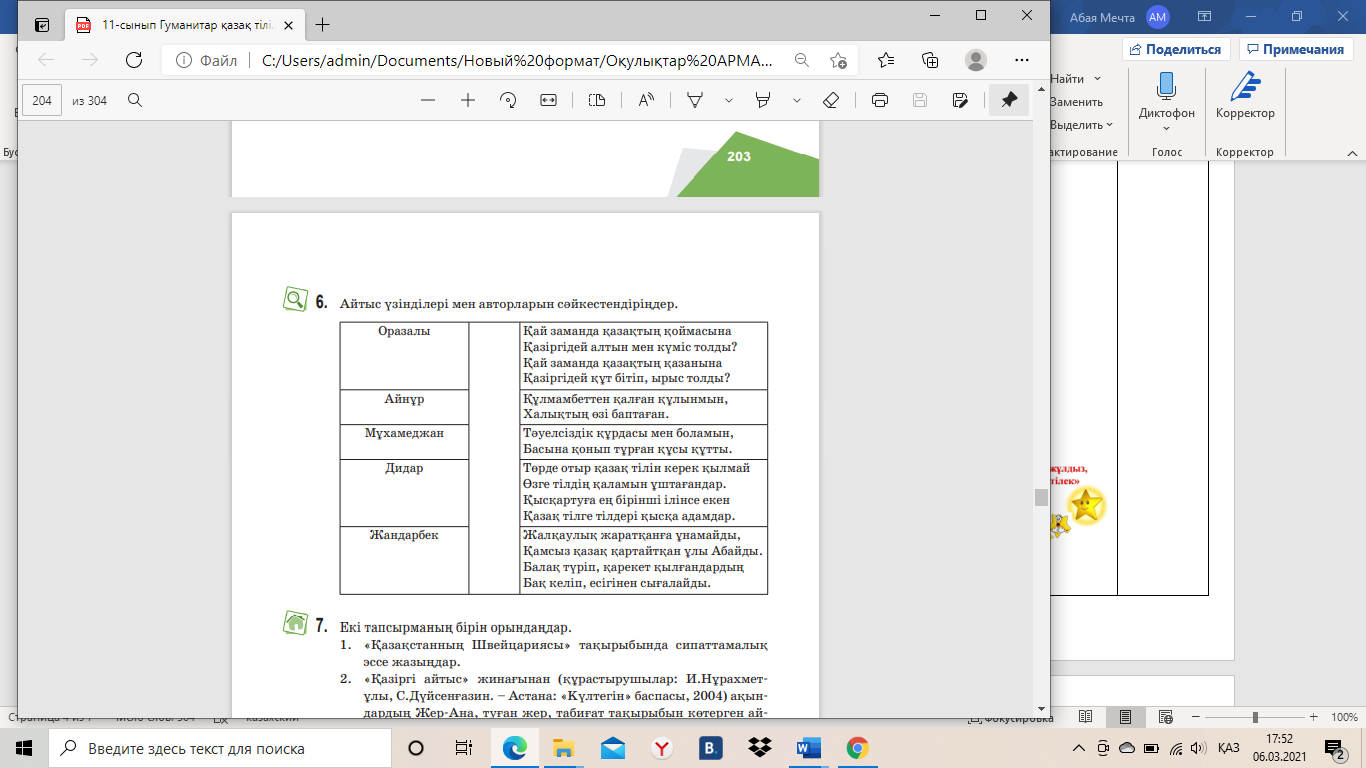Screen dimensions: 1366x768
Task: Toggle the pin for the PDF toolbar
Action: click(x=1009, y=100)
